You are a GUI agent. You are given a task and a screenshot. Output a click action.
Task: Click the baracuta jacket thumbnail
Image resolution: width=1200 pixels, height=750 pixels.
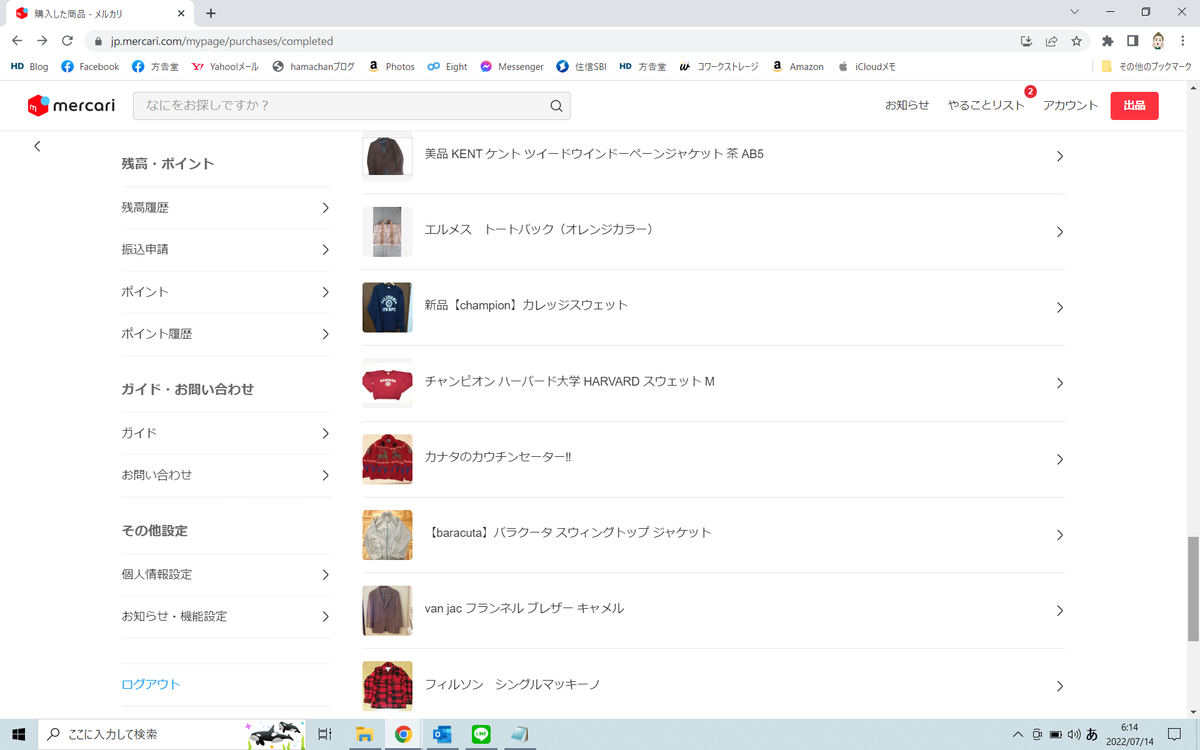(387, 534)
